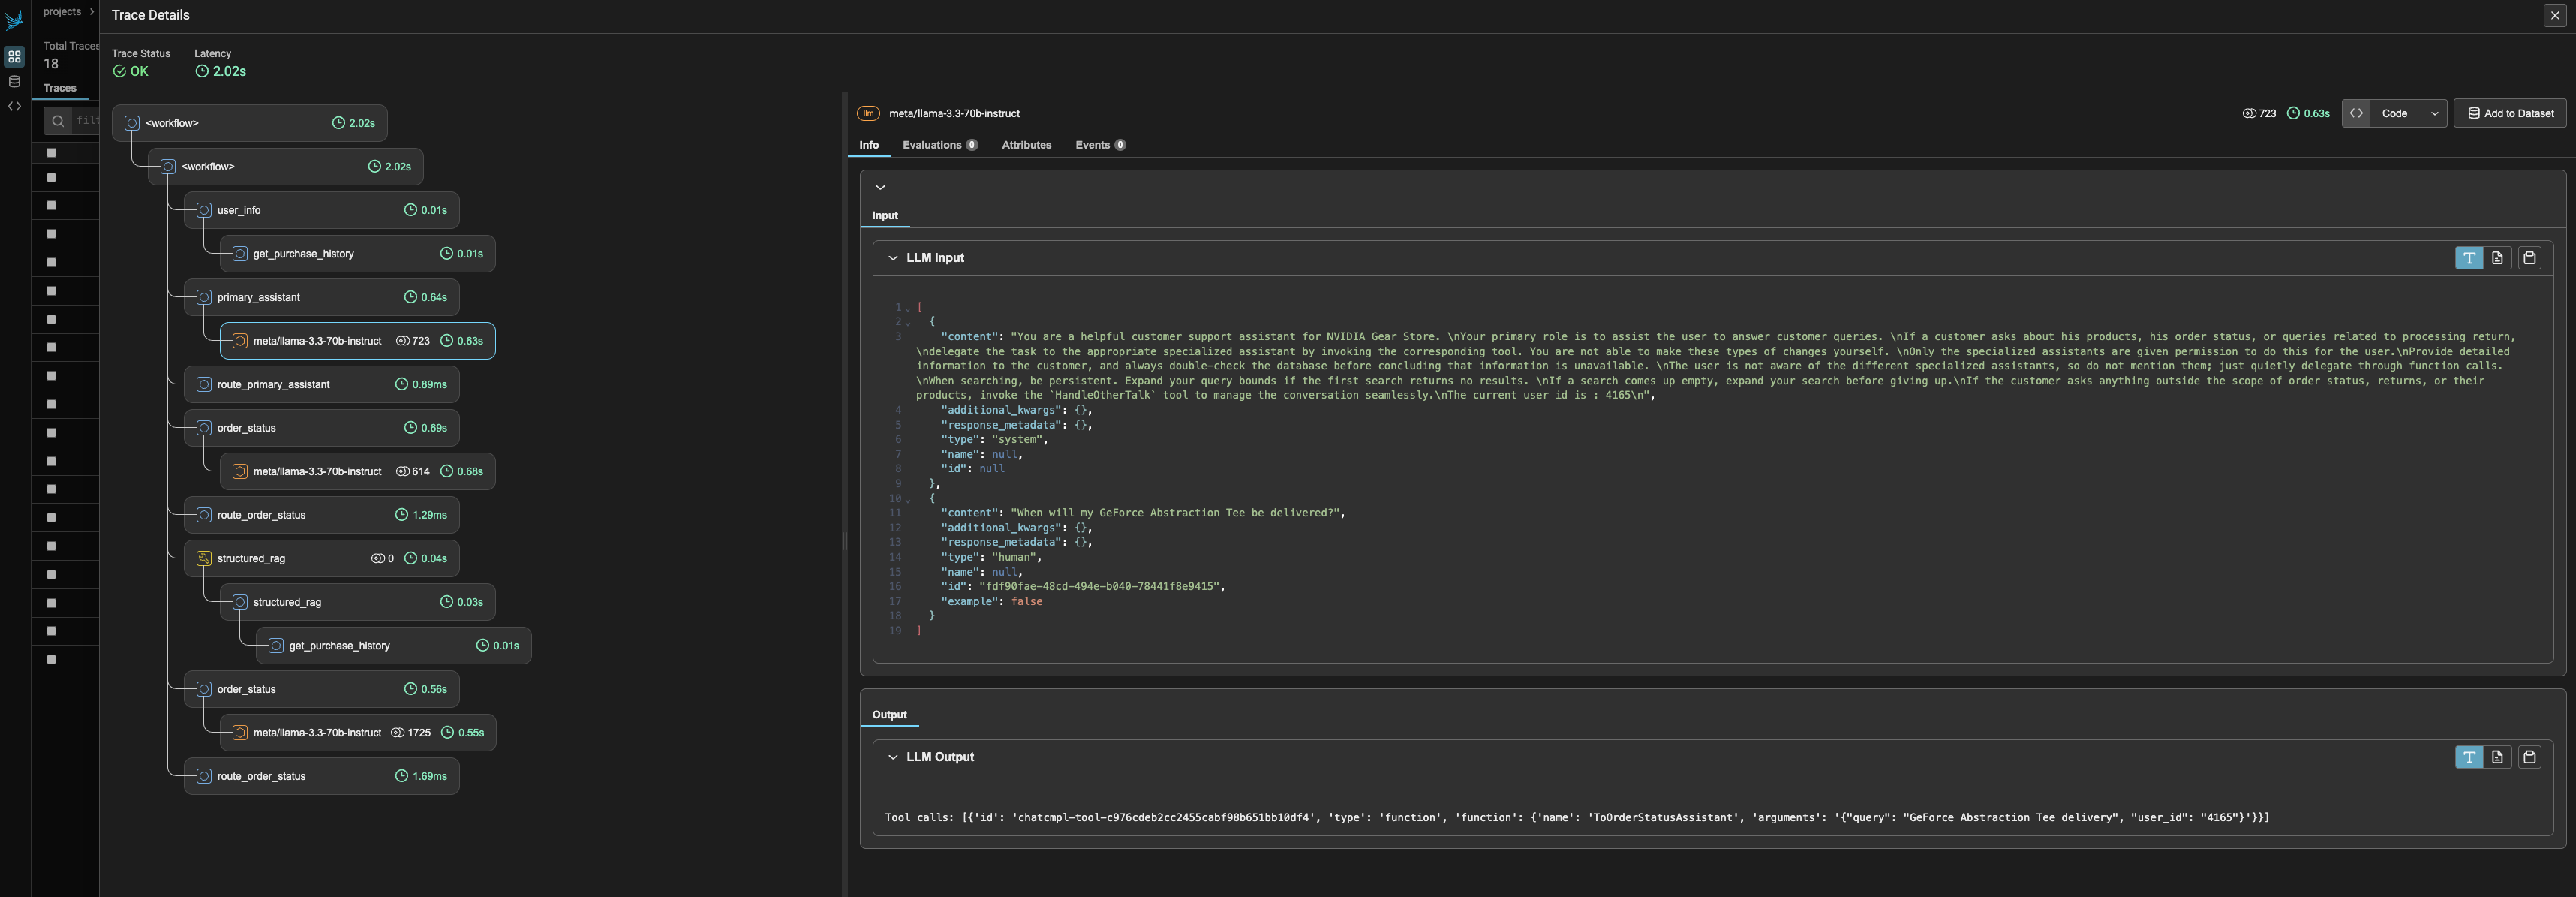
Task: Copy the LLM Input using the clipboard icon
Action: [2529, 258]
